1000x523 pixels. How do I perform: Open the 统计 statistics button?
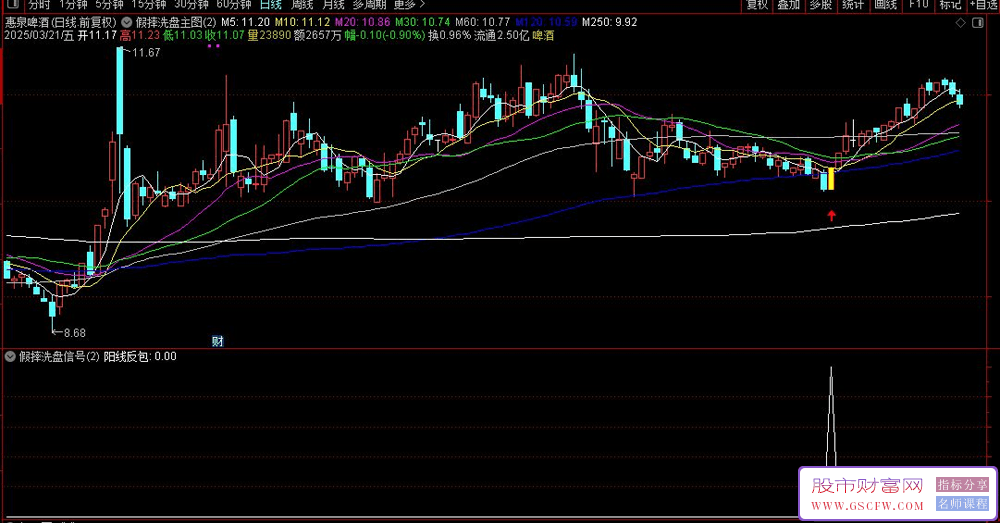[853, 4]
